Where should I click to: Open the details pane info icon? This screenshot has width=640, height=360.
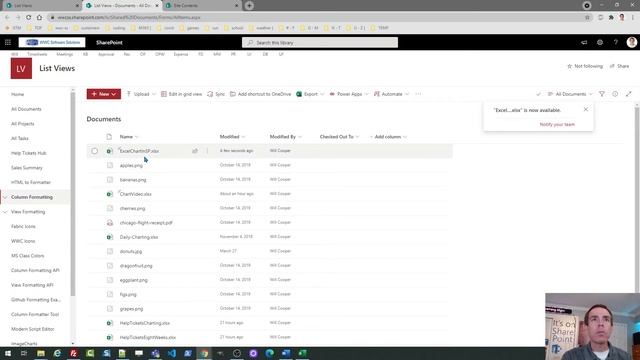click(615, 94)
